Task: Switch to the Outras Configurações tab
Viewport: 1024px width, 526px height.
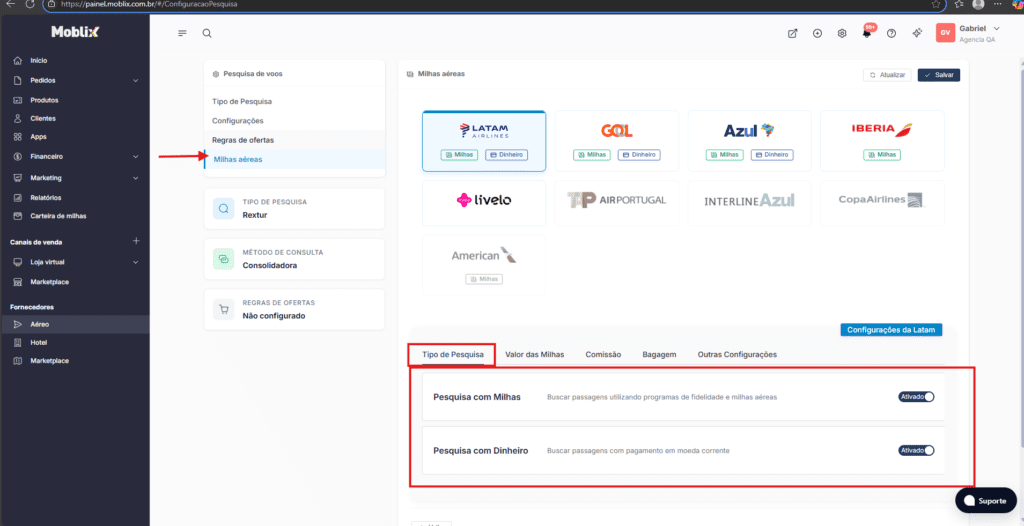Action: (x=737, y=354)
